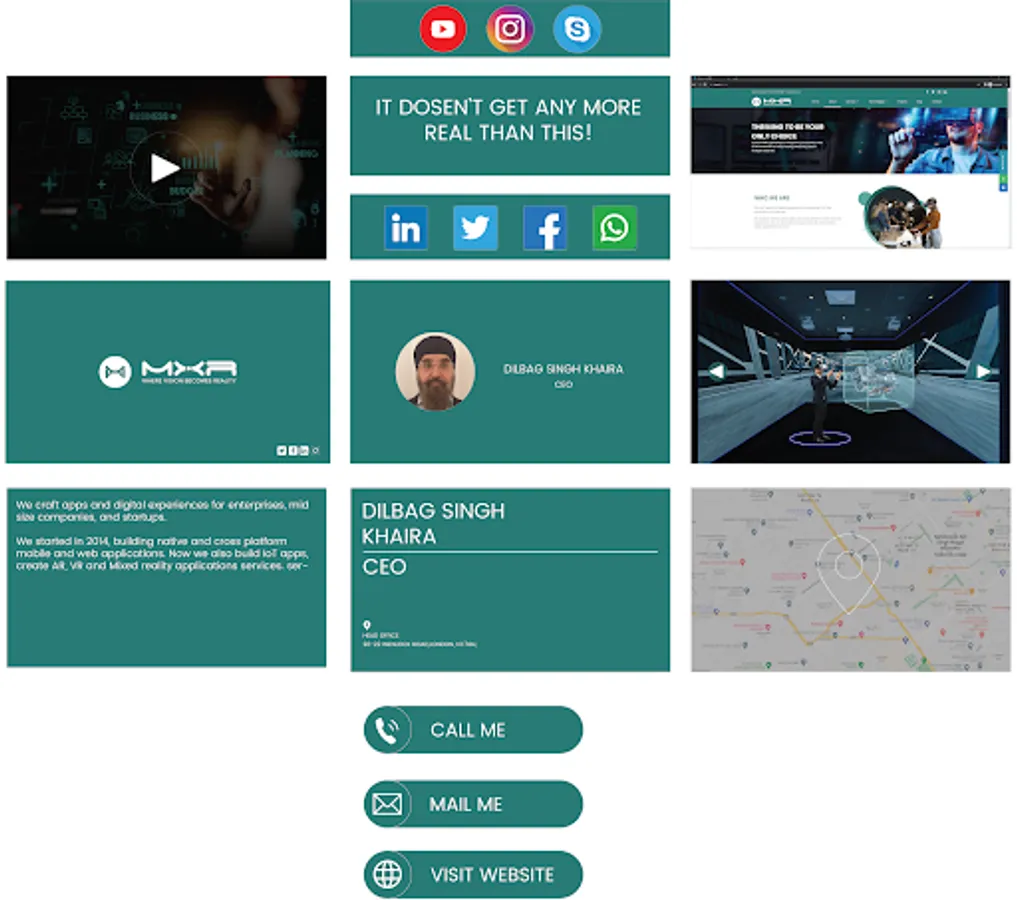
Task: Open the YouTube channel icon
Action: (443, 29)
